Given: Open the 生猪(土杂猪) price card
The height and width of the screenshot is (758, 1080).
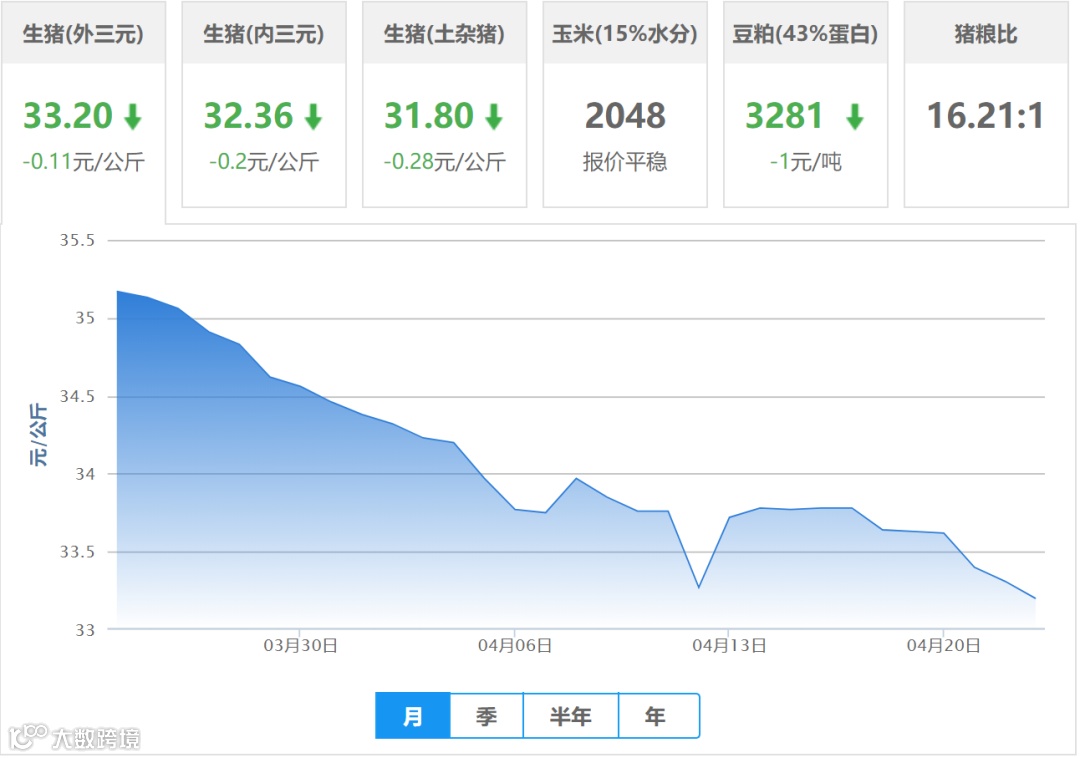Looking at the screenshot, I should pos(444,103).
